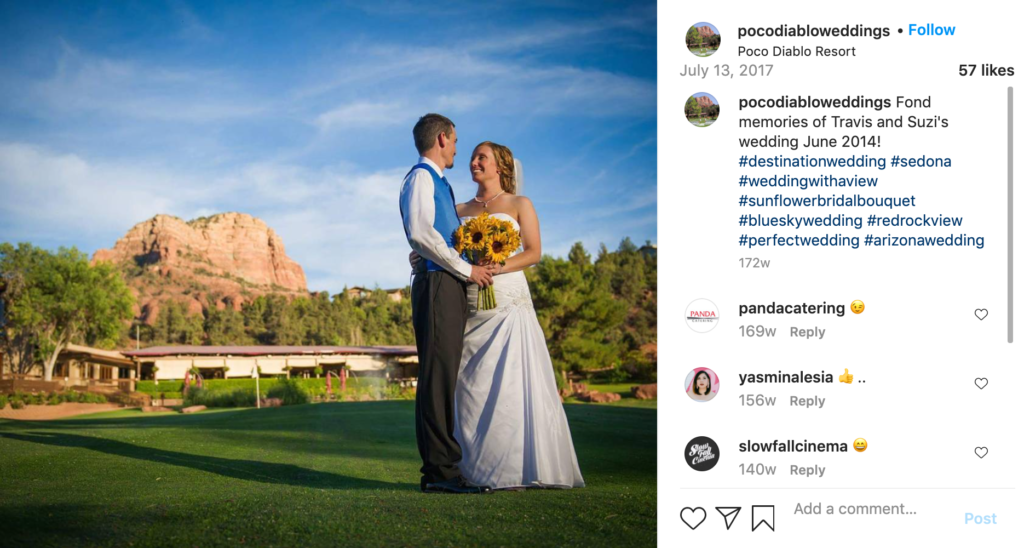Reply to the slowfallcinema comment

(807, 470)
